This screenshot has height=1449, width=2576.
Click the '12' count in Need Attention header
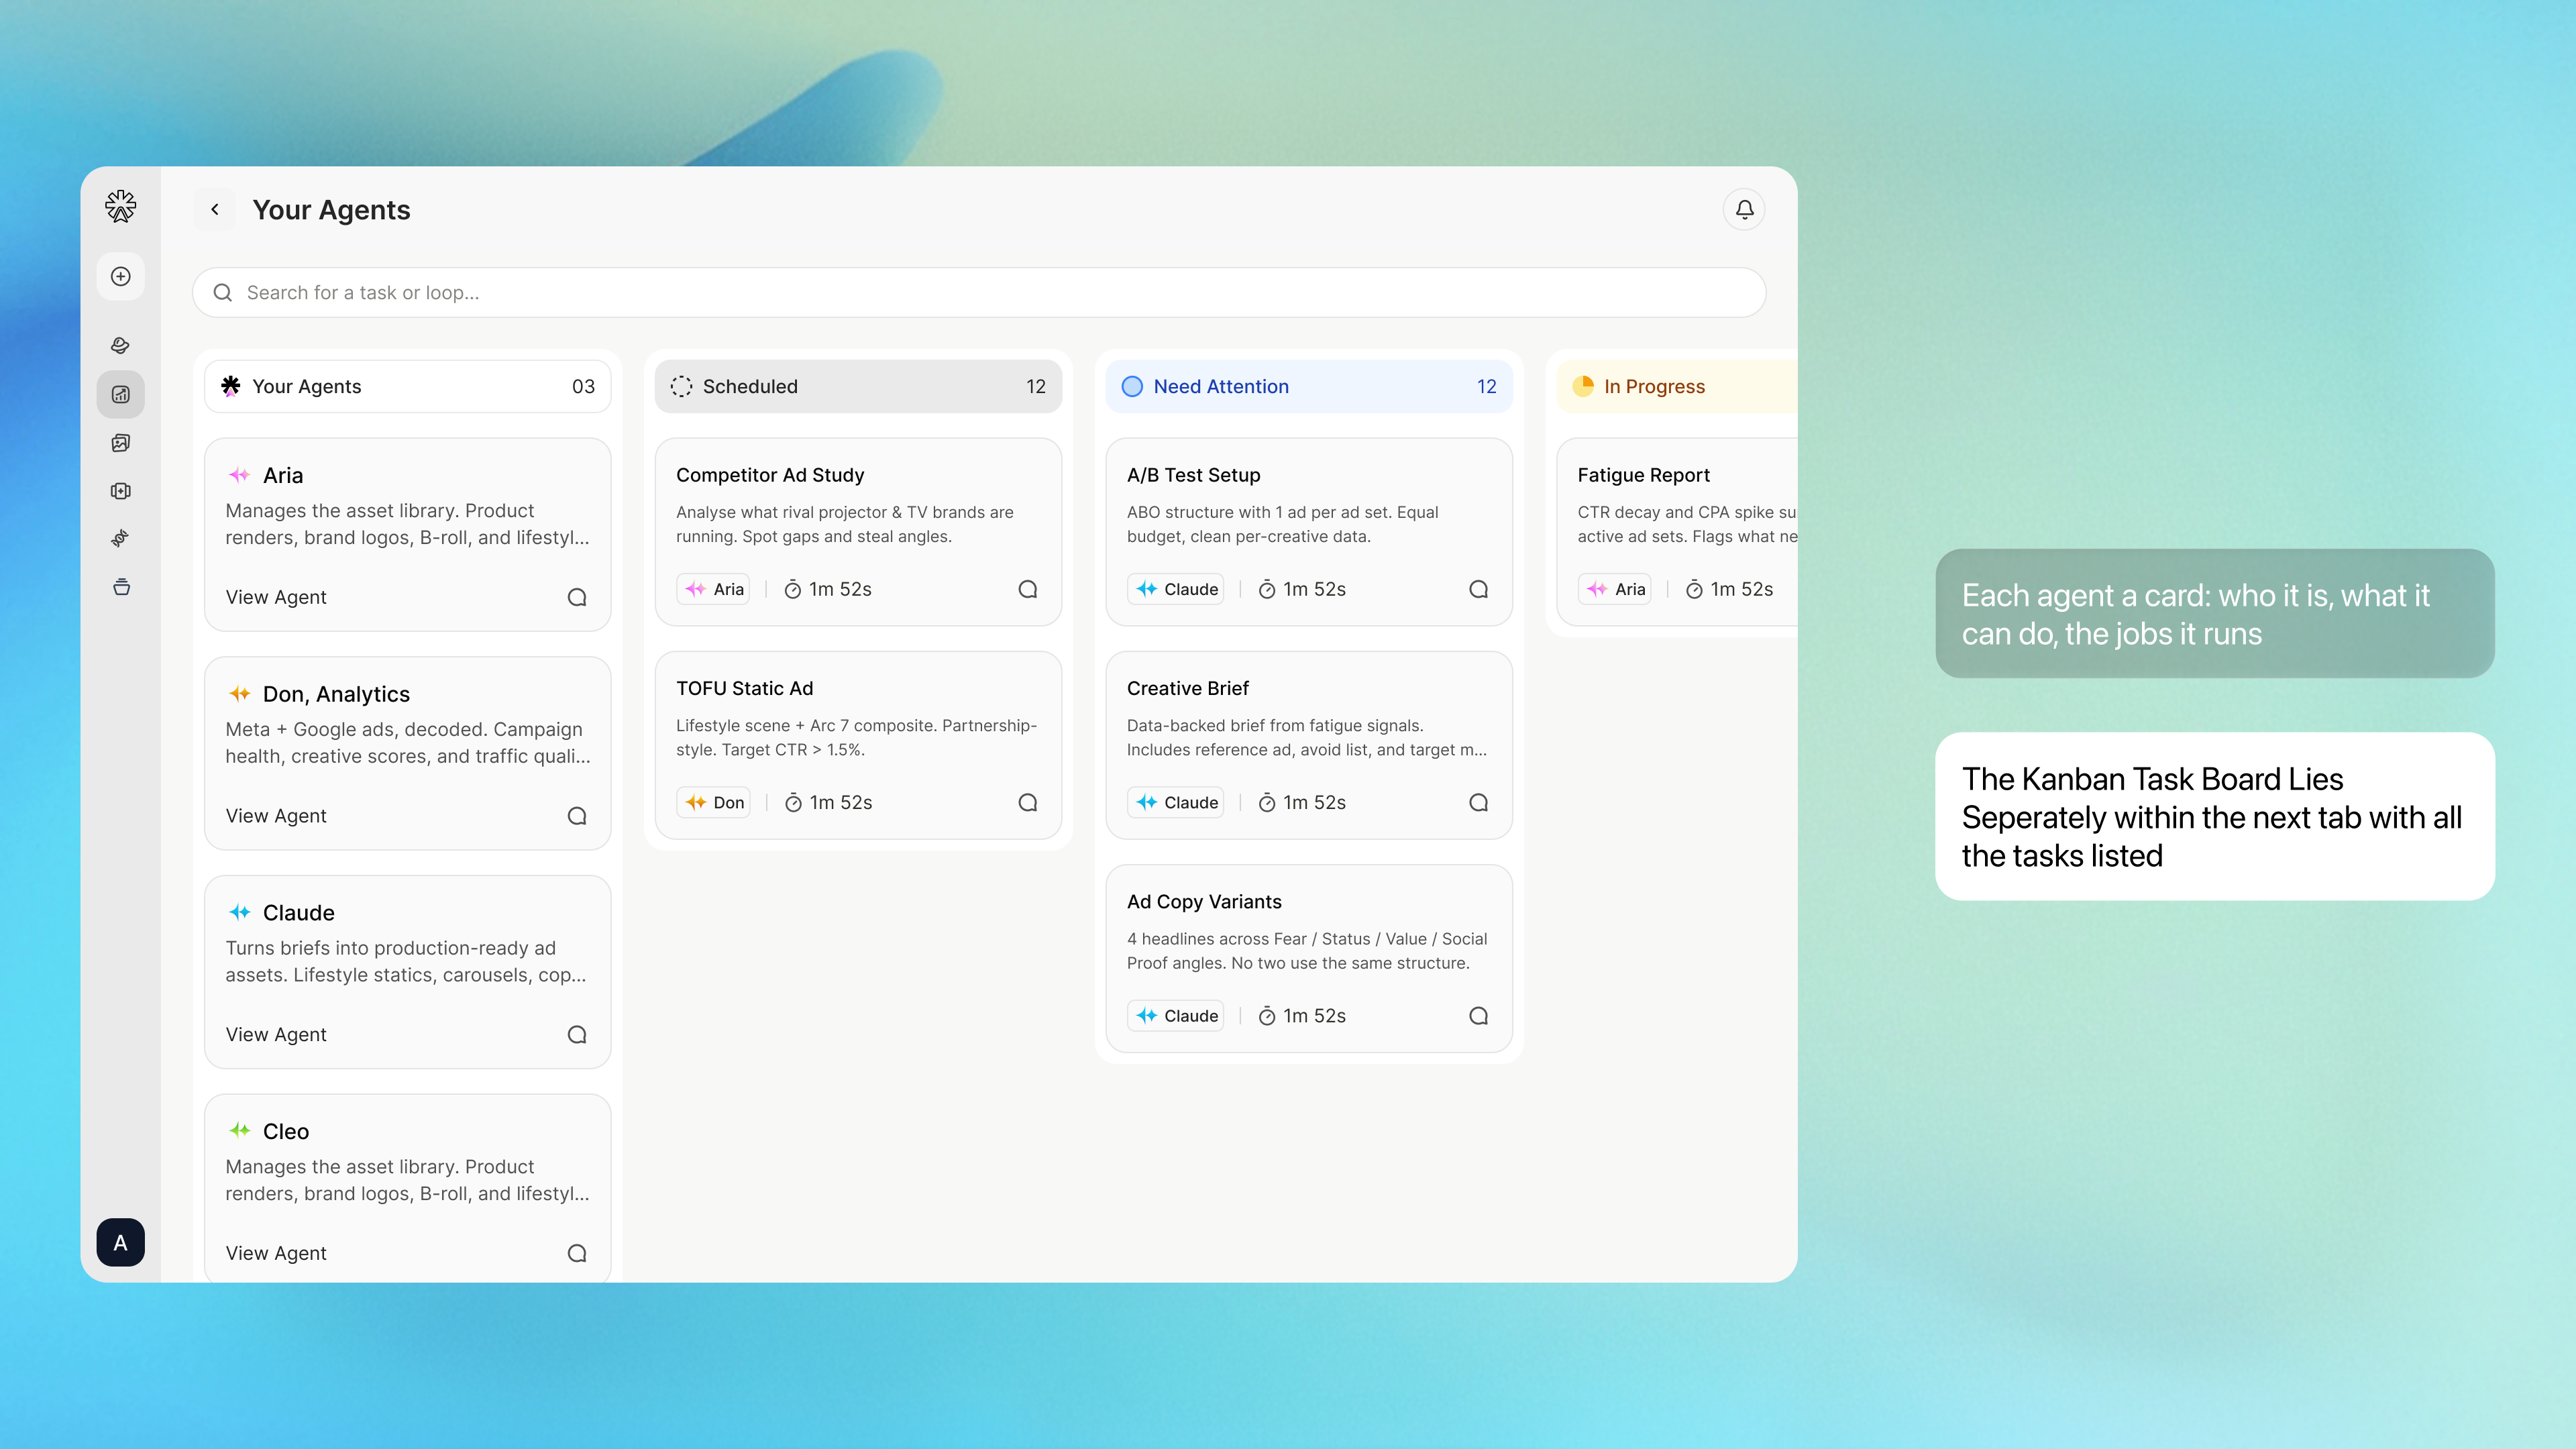click(1486, 386)
